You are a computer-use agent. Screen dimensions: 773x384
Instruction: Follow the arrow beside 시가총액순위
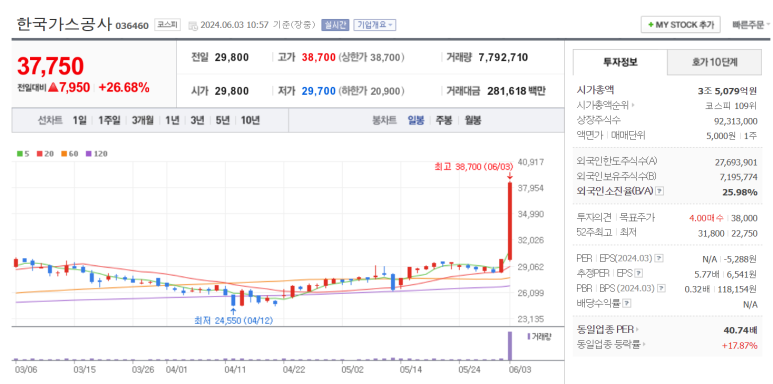pyautogui.click(x=632, y=105)
